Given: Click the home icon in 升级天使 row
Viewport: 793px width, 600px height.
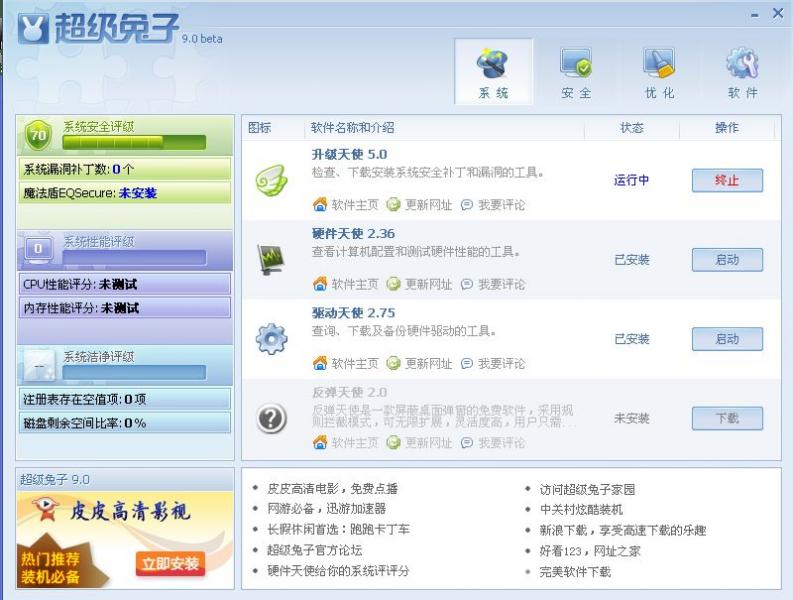Looking at the screenshot, I should [x=320, y=204].
